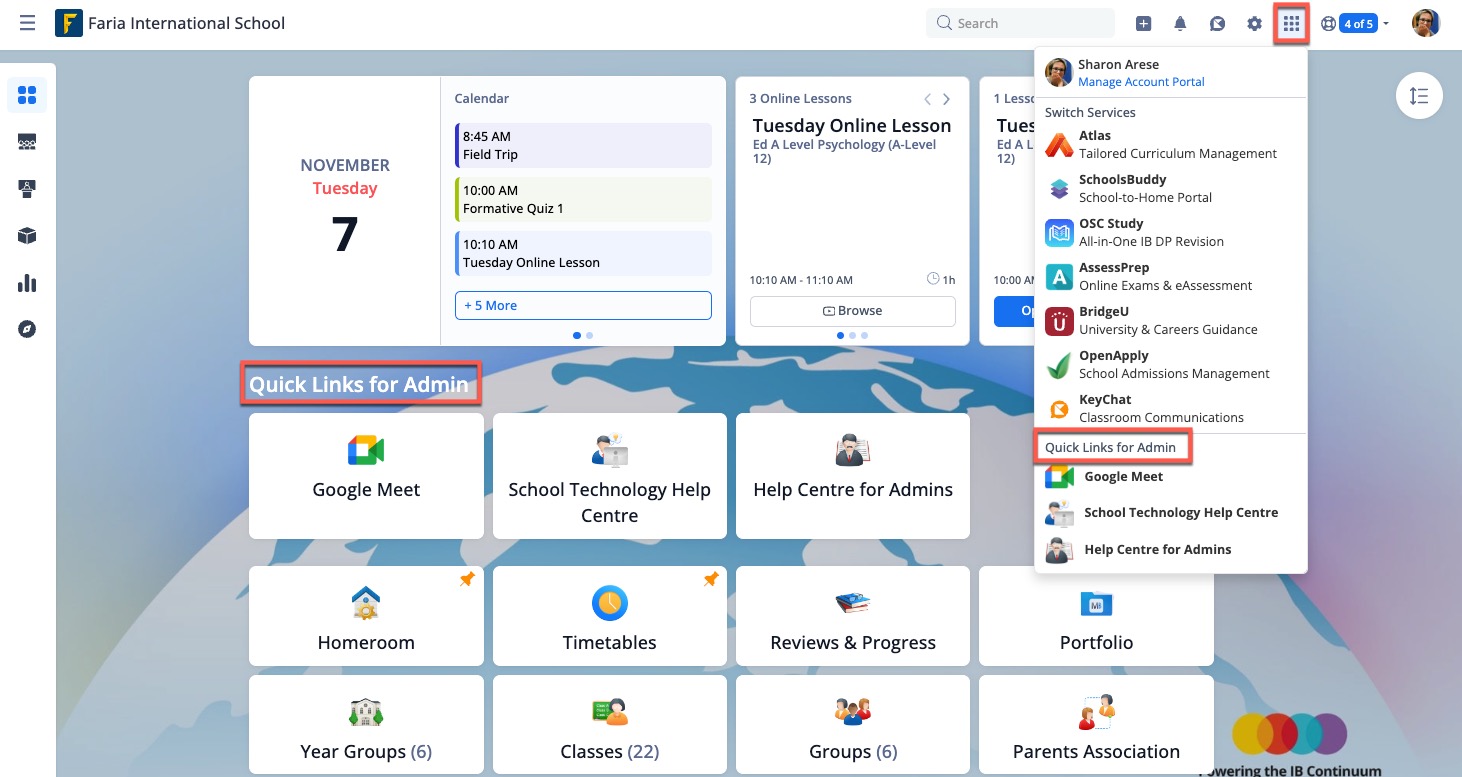This screenshot has height=777, width=1462.
Task: Open the Parents Association tile
Action: pyautogui.click(x=1096, y=725)
